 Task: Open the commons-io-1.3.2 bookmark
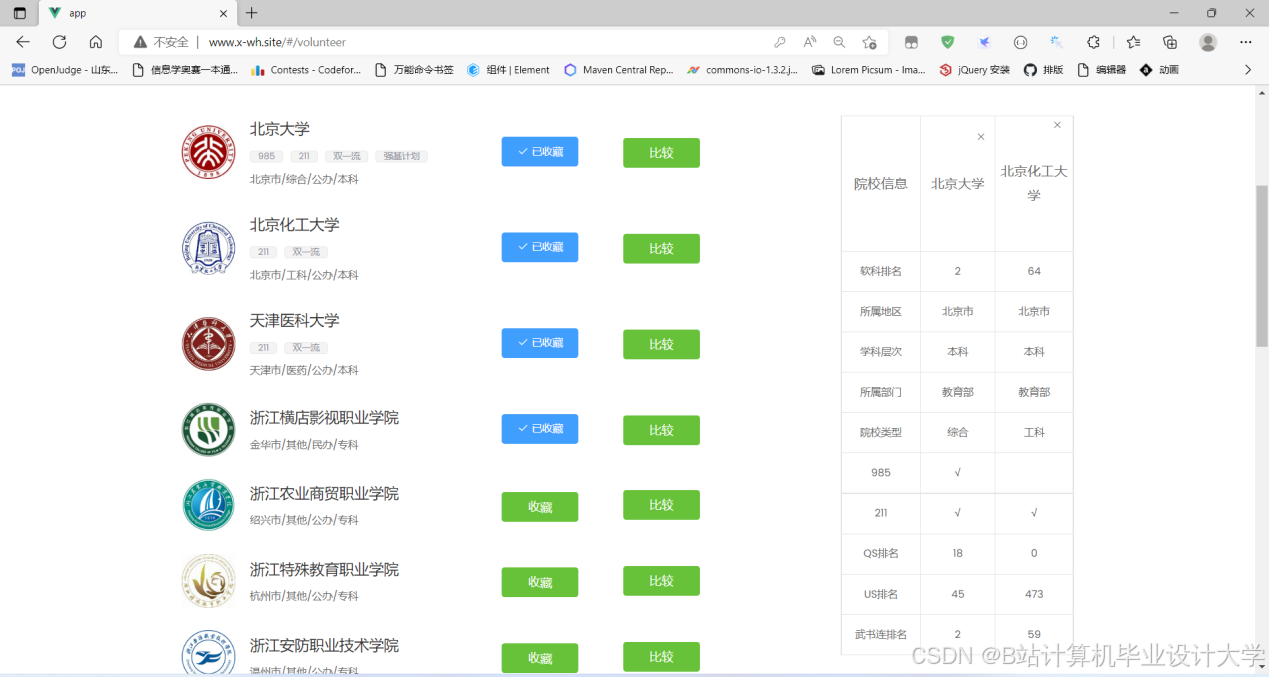[743, 70]
